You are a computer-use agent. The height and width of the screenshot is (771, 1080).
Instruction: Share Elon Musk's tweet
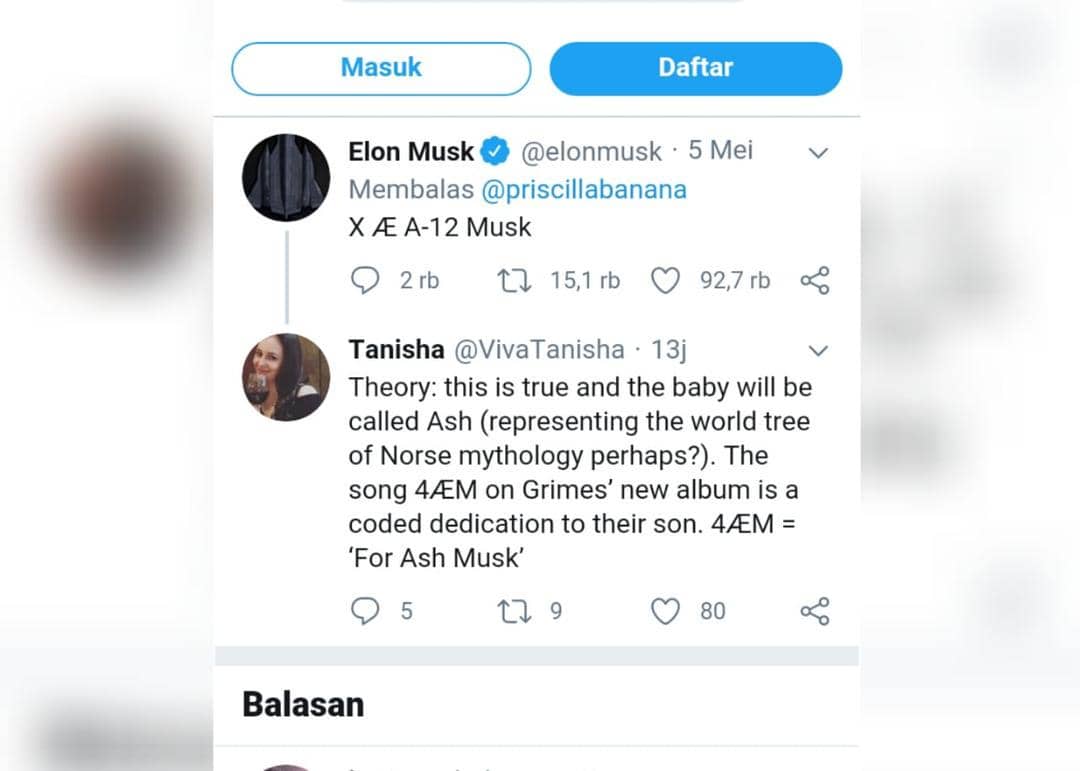[x=815, y=281]
